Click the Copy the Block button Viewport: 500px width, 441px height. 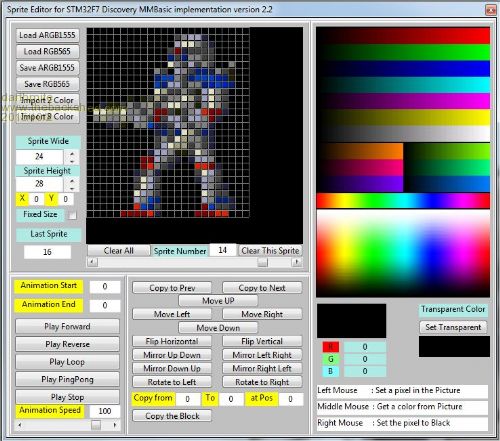pos(172,416)
